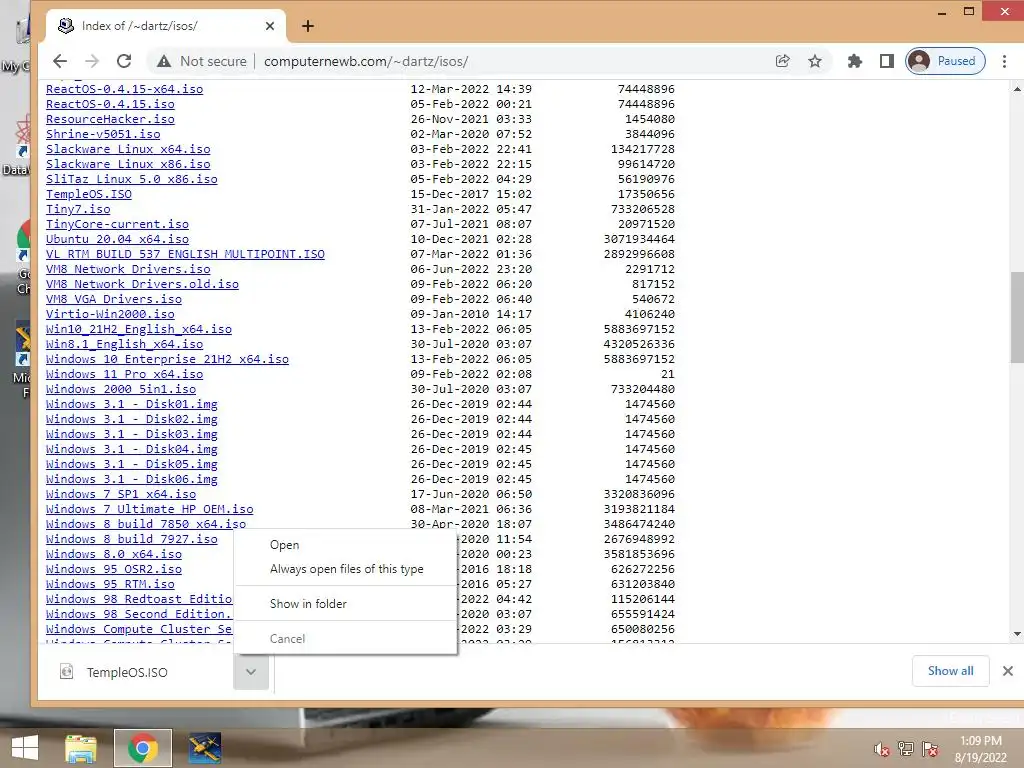Close the Index of /~dartz/isos/ tab

point(270,26)
